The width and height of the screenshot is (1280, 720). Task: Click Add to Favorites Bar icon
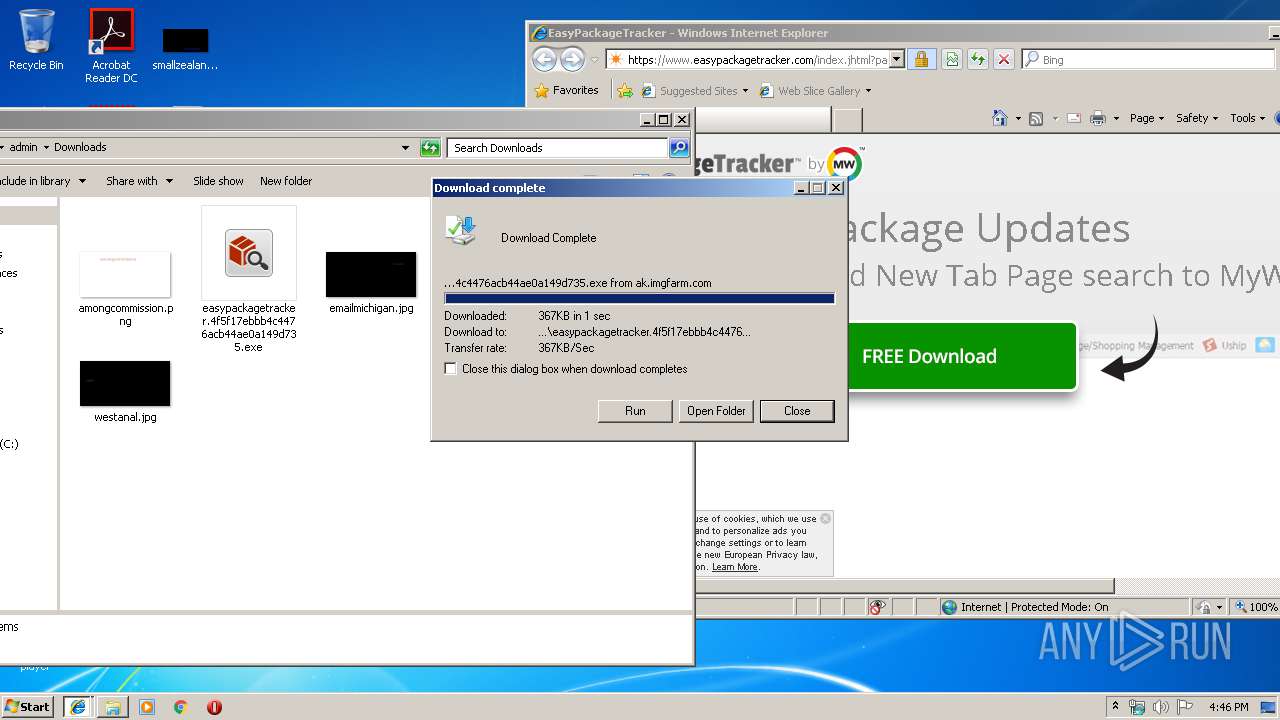[625, 91]
